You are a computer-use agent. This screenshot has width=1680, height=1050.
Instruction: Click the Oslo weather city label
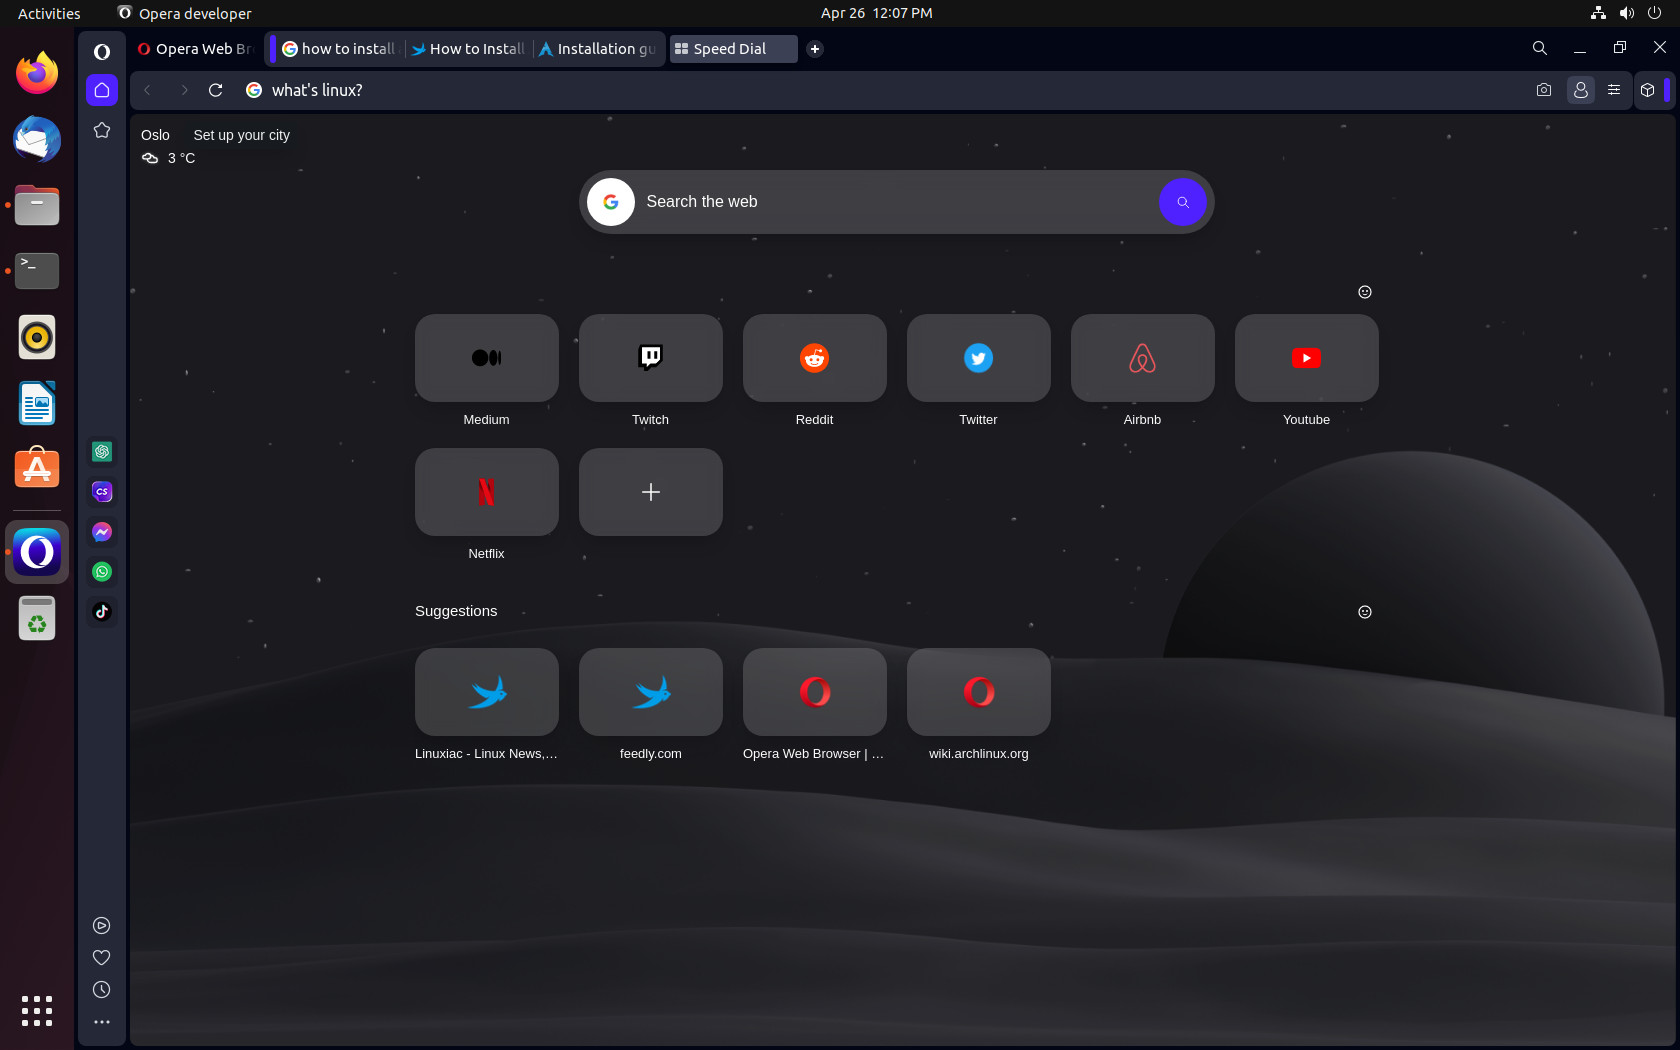[155, 135]
